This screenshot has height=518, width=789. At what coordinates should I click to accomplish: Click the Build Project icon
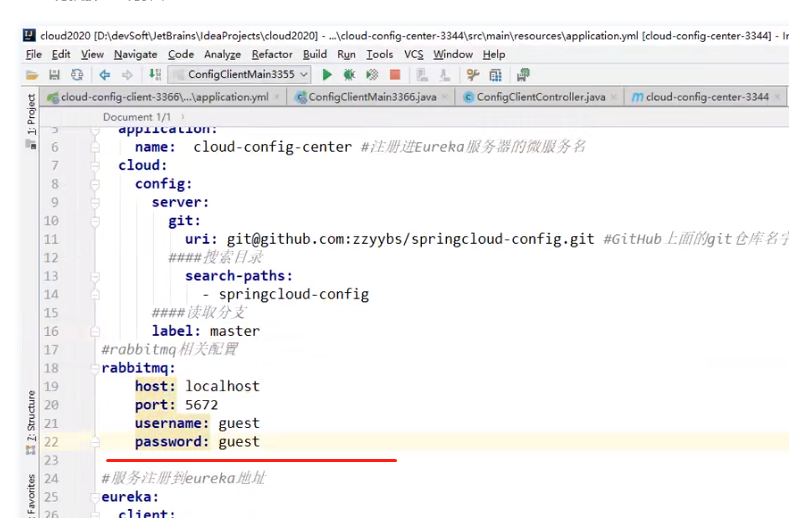tap(155, 75)
